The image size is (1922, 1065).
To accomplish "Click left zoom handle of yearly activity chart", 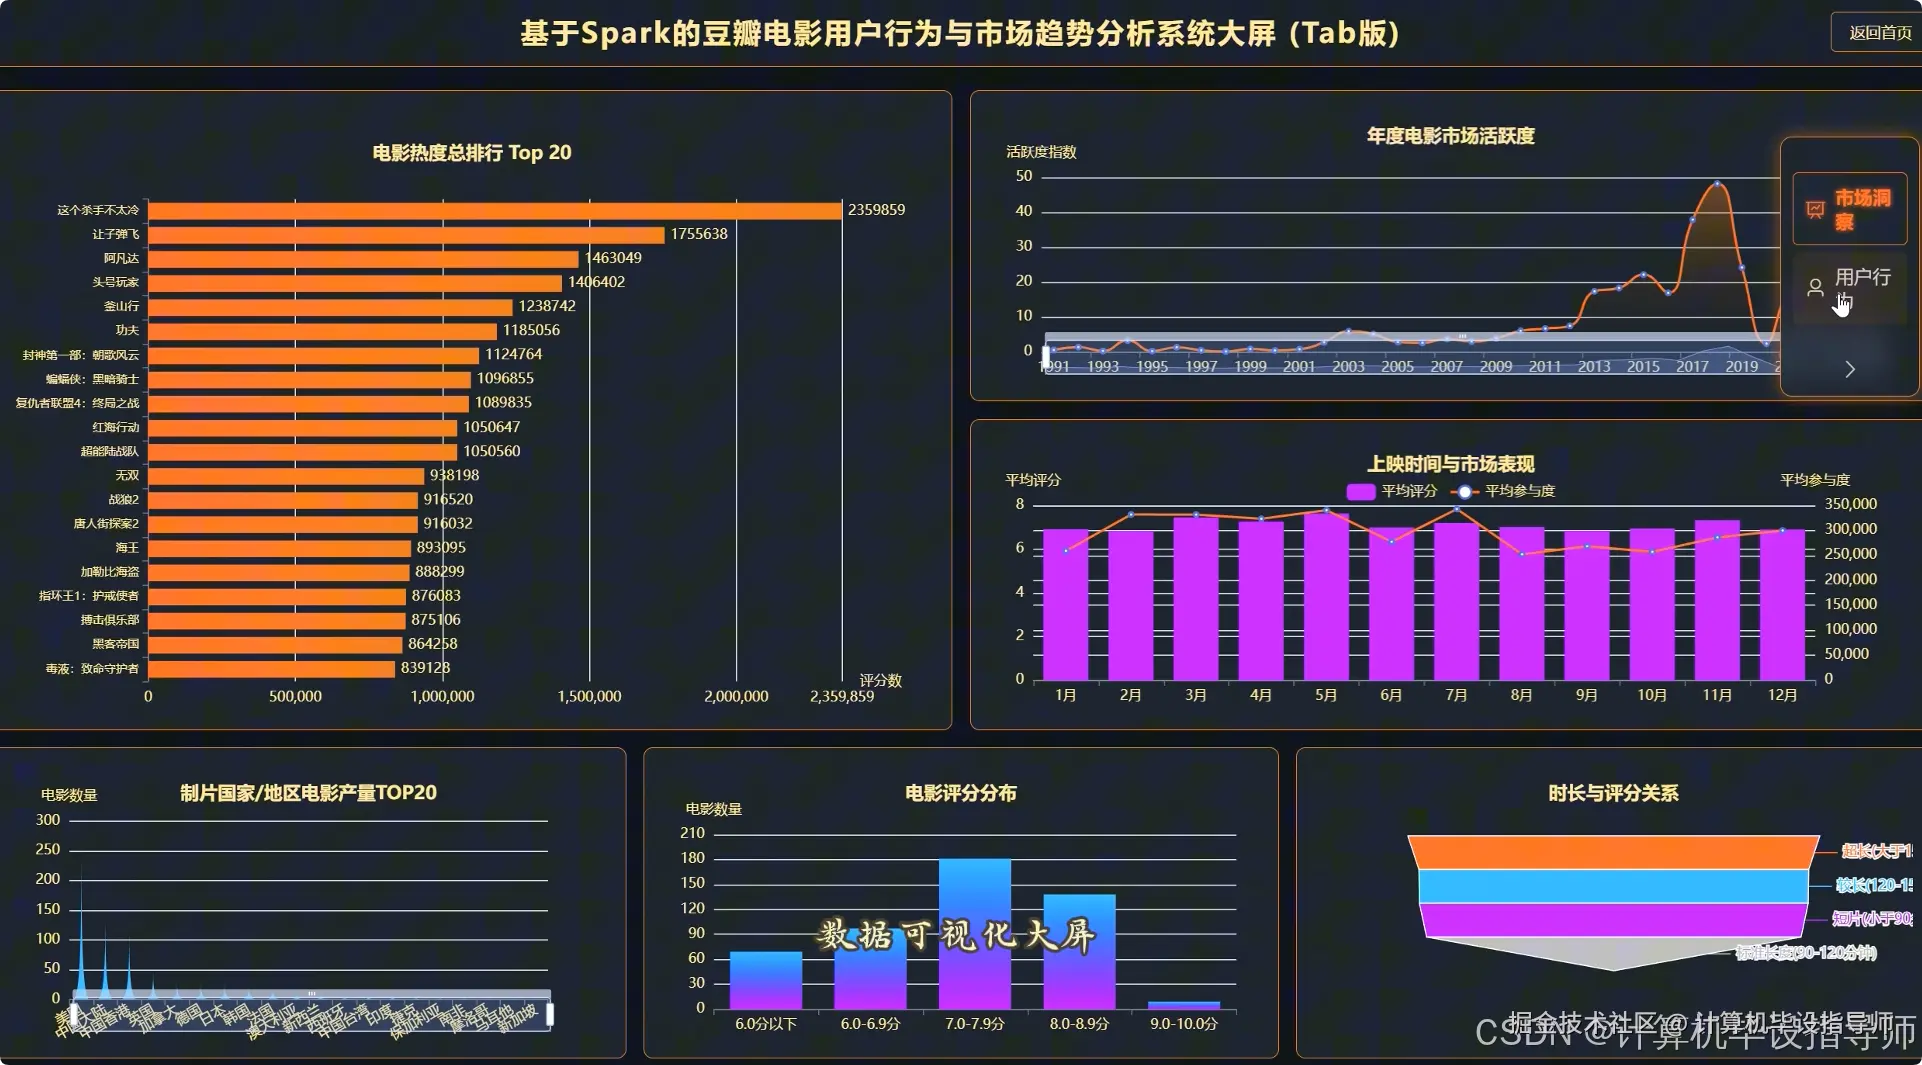I will click(1046, 356).
